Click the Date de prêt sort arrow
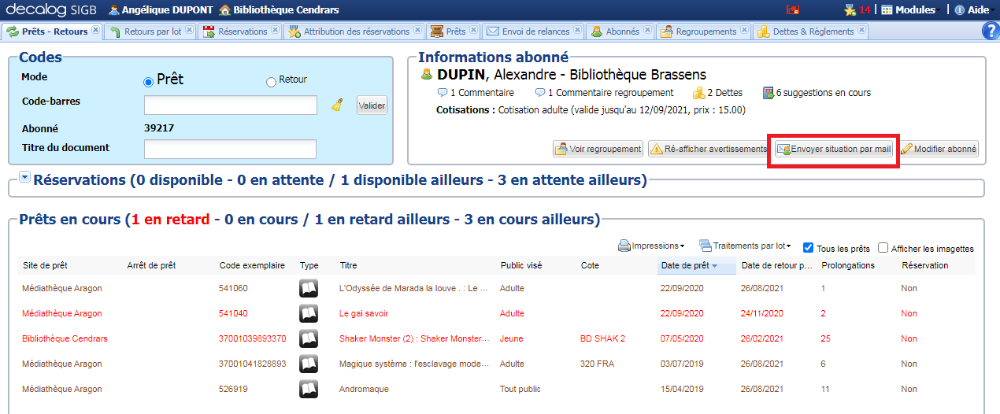Viewport: 1000px width, 414px height. point(715,266)
